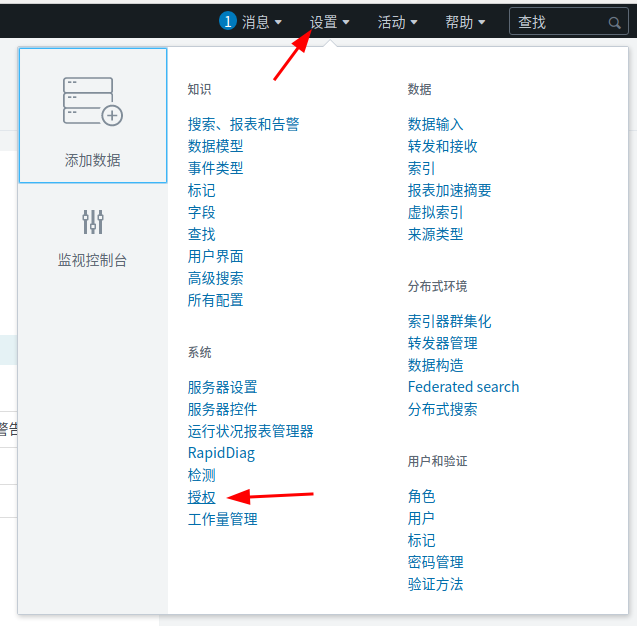Open 索引器群集化 (Indexer clustering)
The image size is (637, 626).
[x=449, y=321]
